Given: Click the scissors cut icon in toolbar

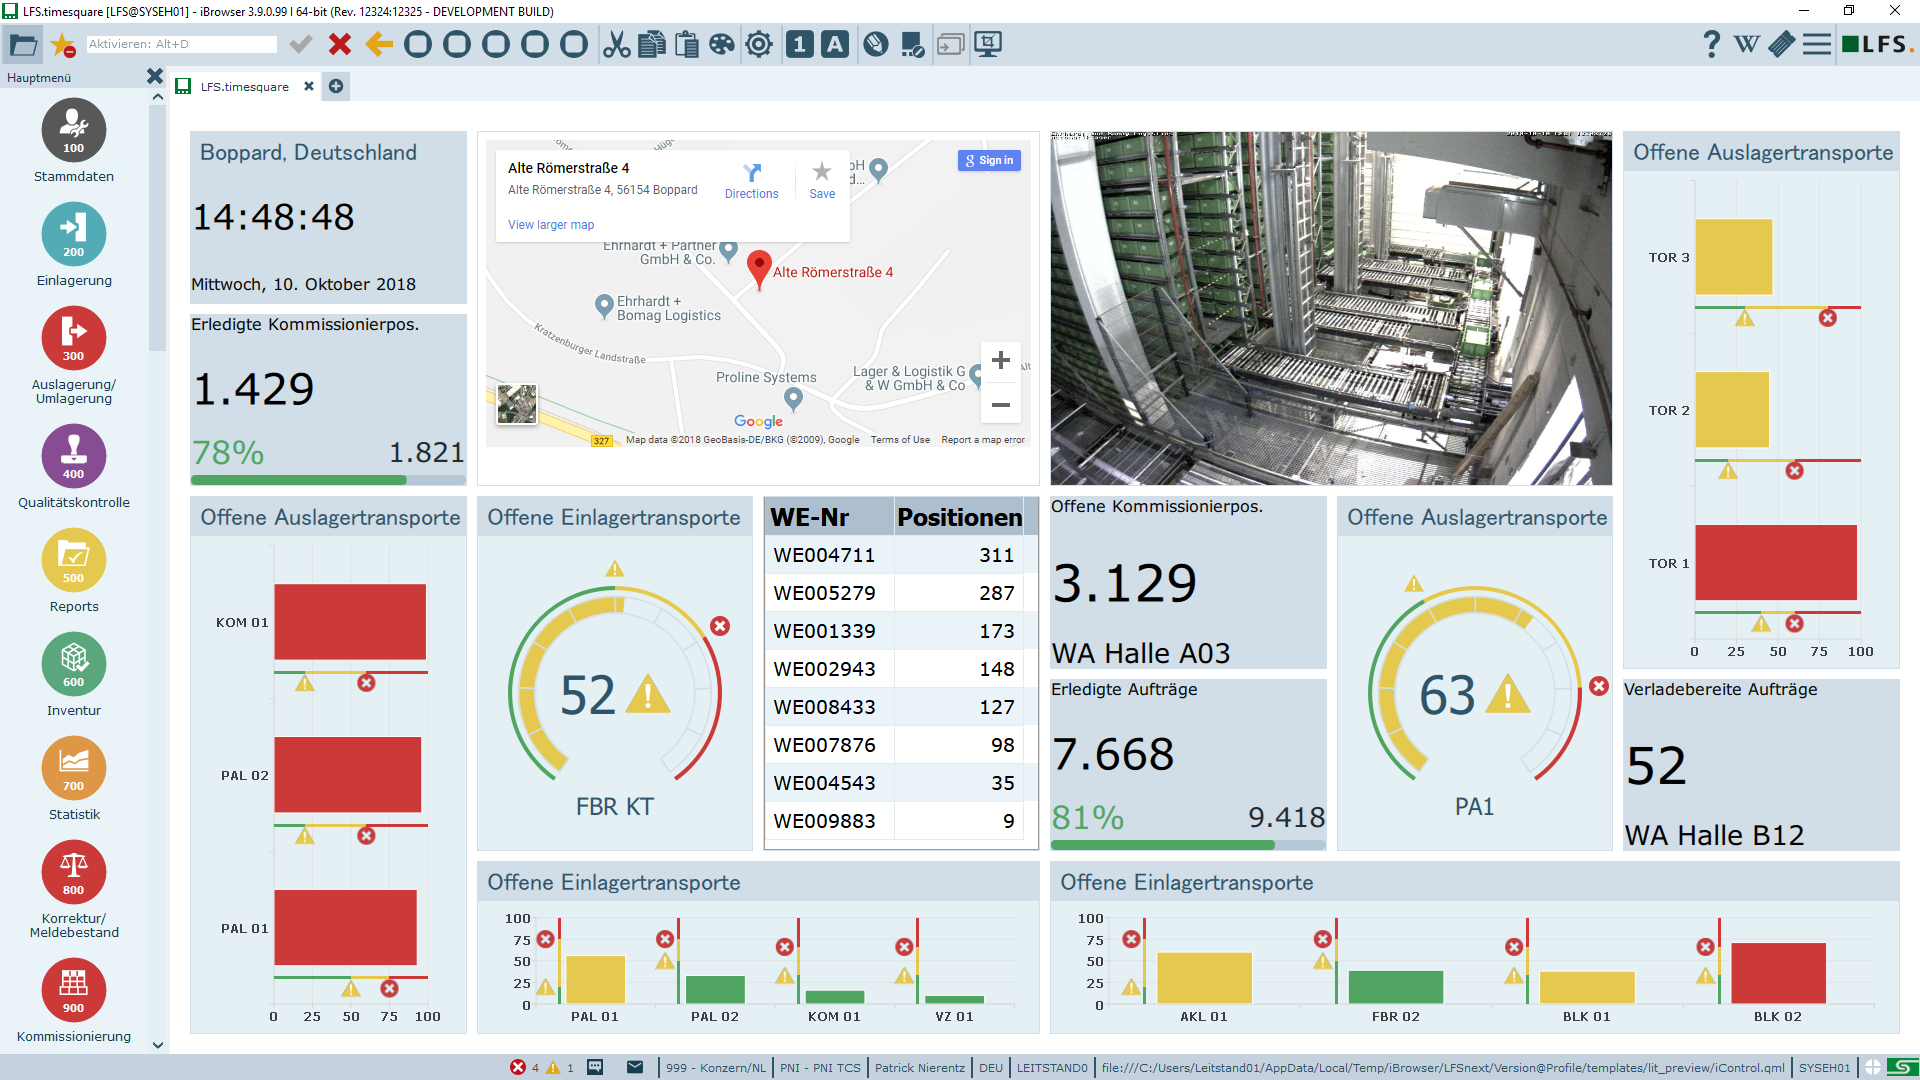Looking at the screenshot, I should coord(616,44).
